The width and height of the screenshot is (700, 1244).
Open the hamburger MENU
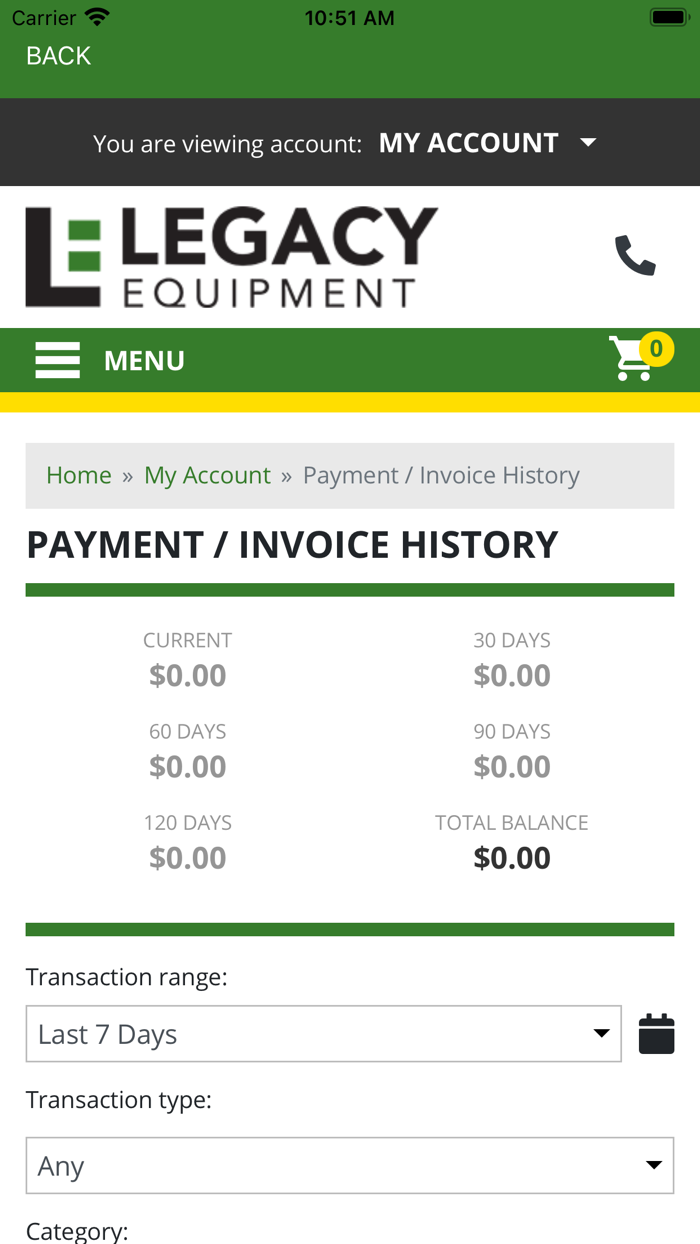[x=57, y=360]
